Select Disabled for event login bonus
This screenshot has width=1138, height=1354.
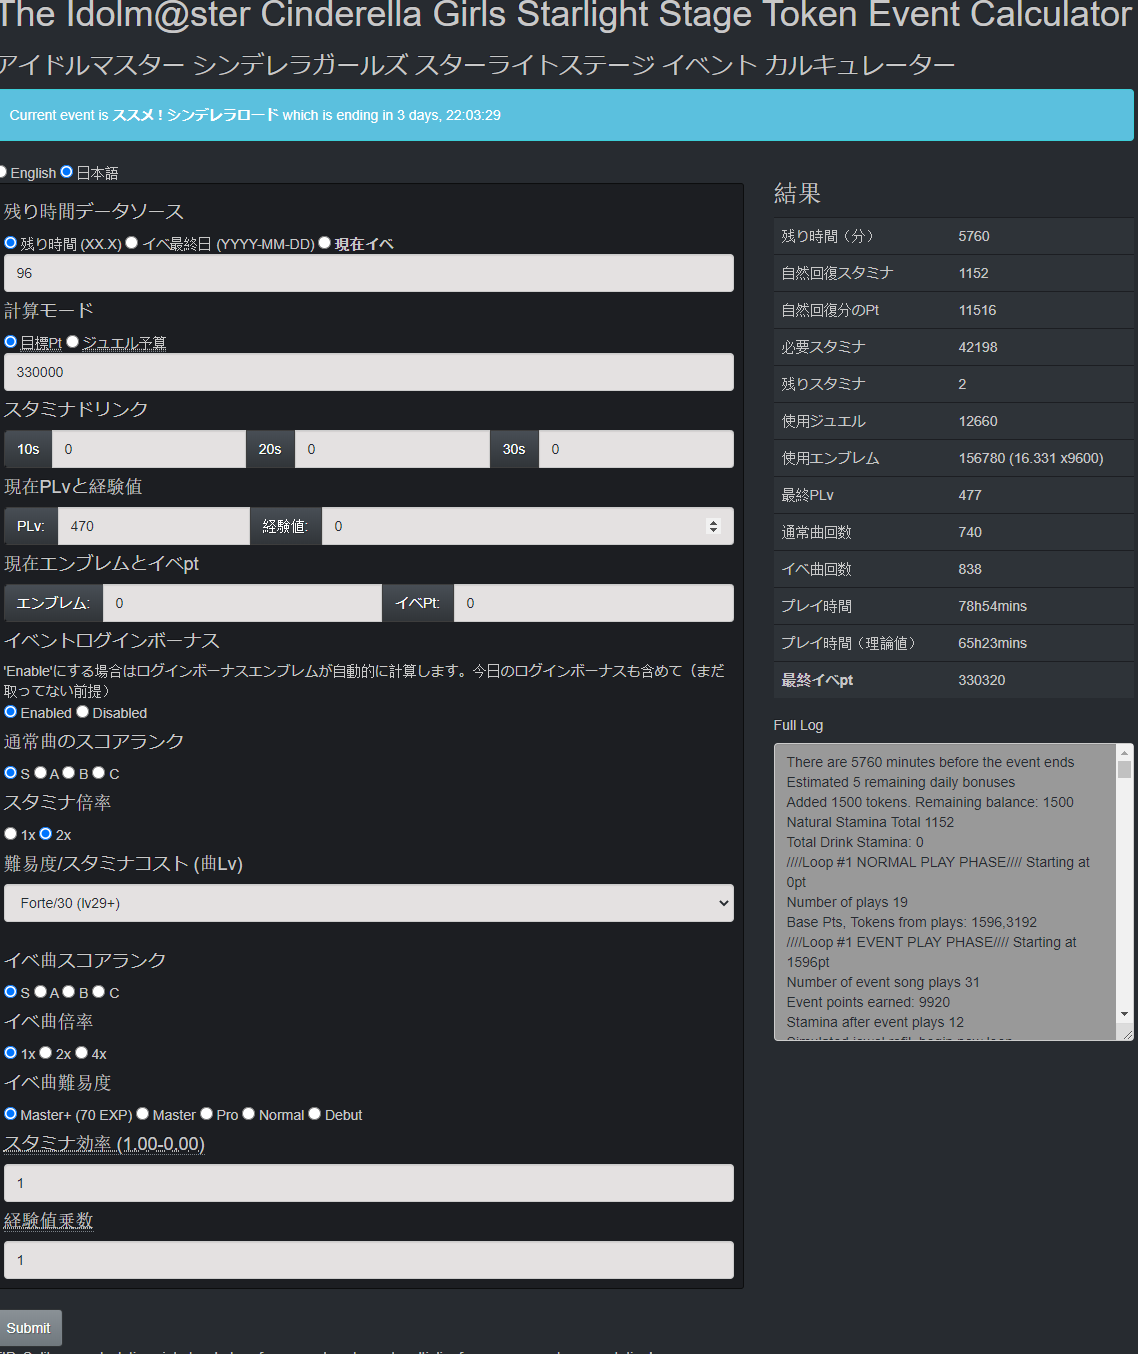click(83, 712)
